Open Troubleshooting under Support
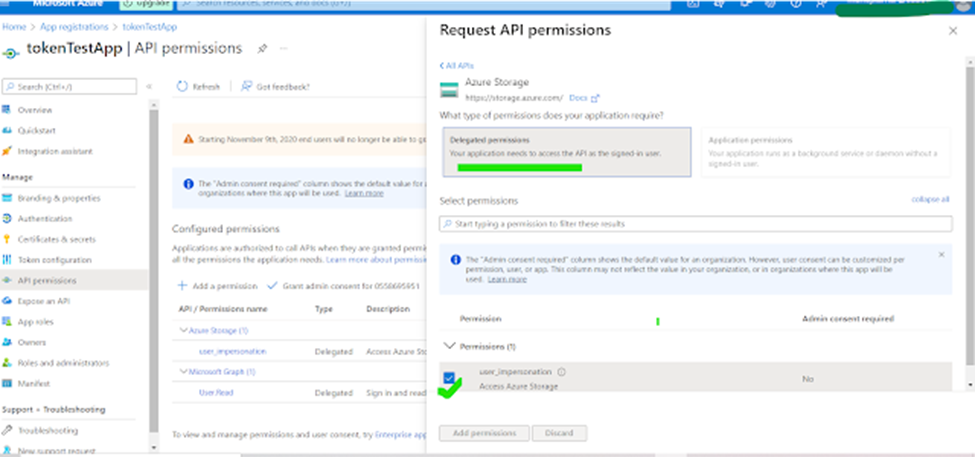 [x=48, y=430]
